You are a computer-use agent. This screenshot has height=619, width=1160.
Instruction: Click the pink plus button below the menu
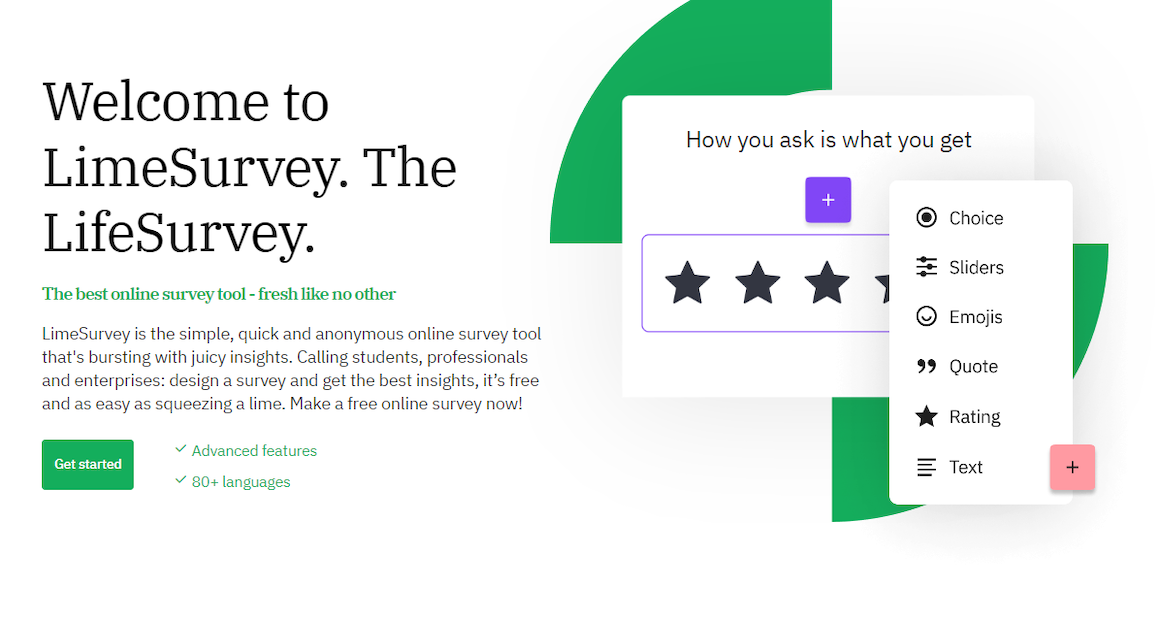[1072, 467]
